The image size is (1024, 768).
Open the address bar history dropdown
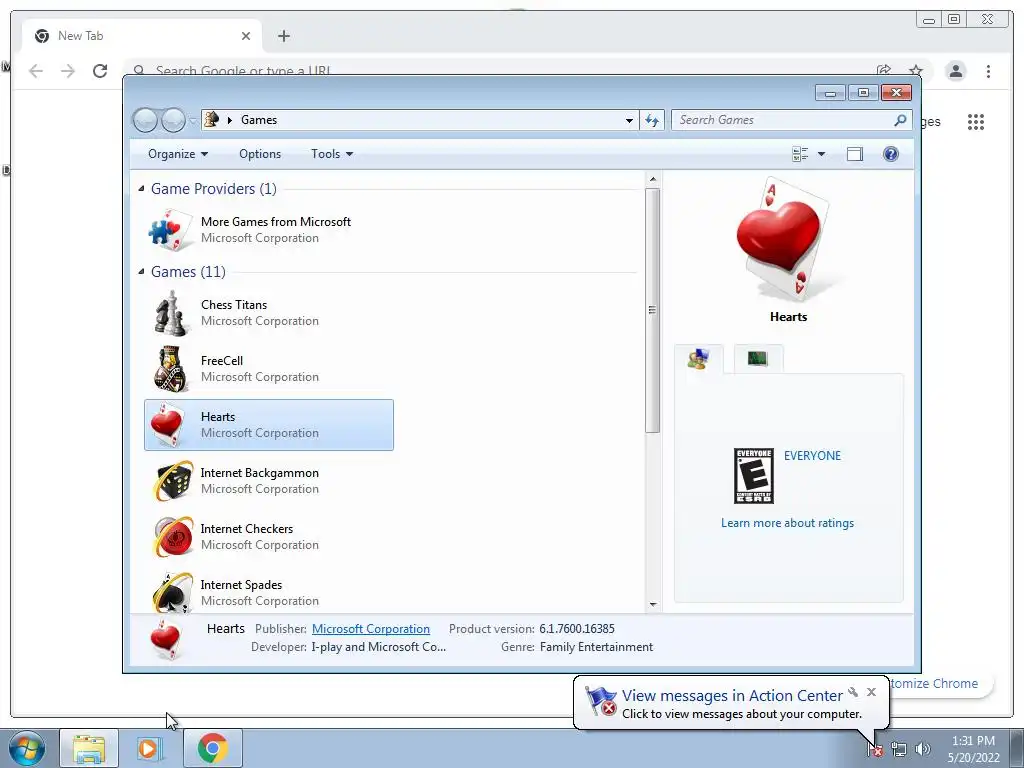point(629,120)
